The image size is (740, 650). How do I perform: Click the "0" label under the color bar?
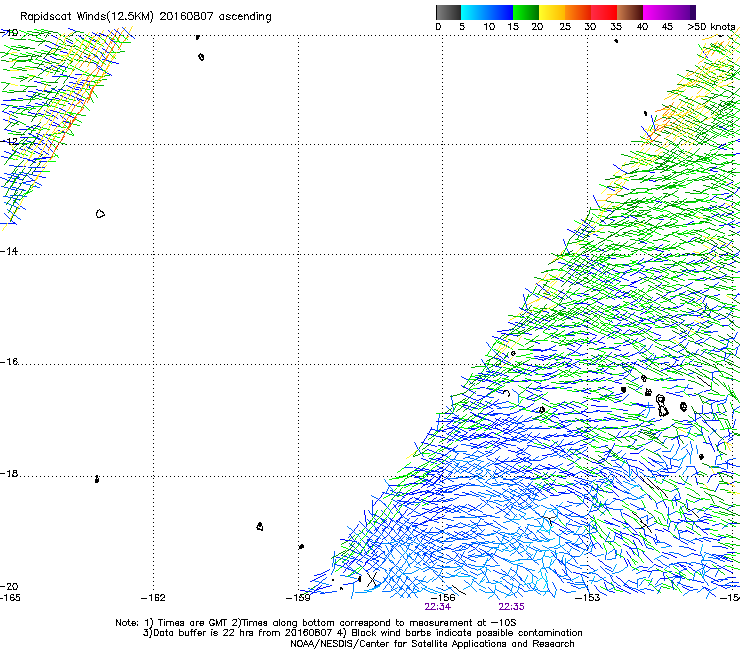coord(438,27)
